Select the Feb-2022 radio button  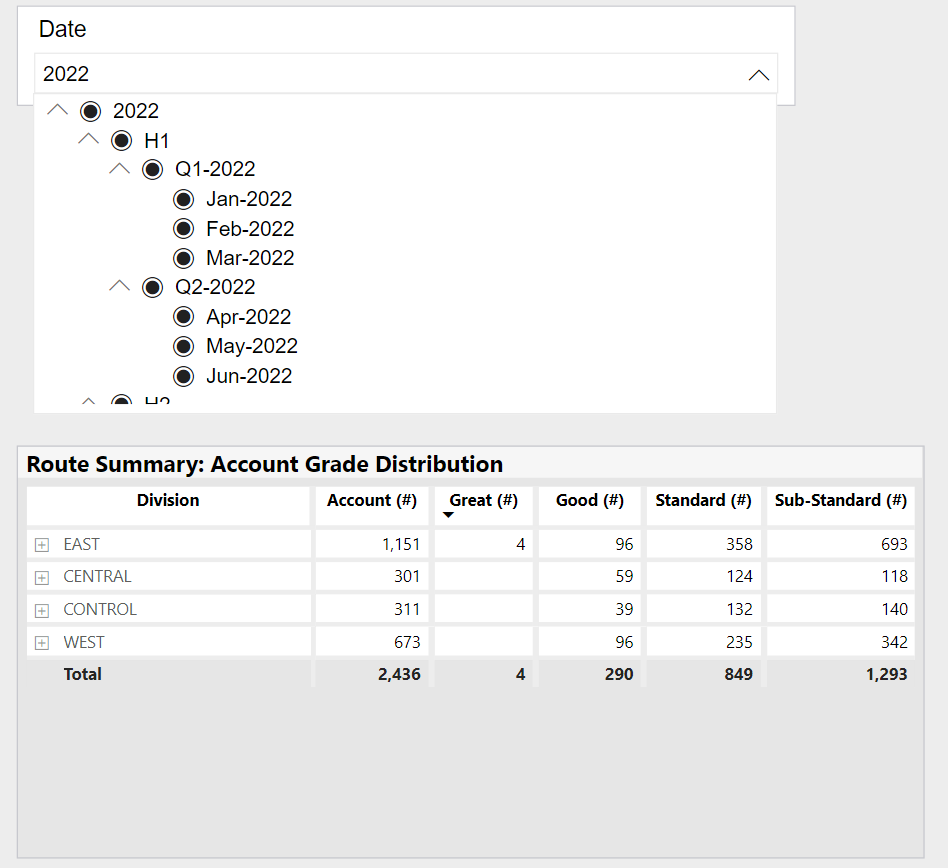pyautogui.click(x=183, y=228)
